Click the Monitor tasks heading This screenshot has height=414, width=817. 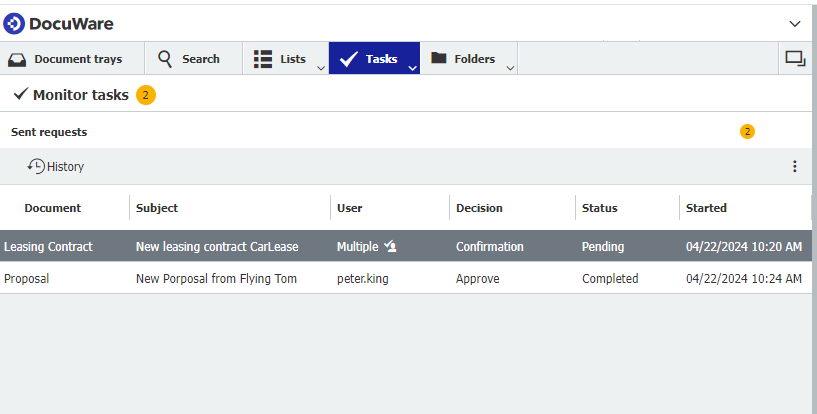[x=81, y=95]
